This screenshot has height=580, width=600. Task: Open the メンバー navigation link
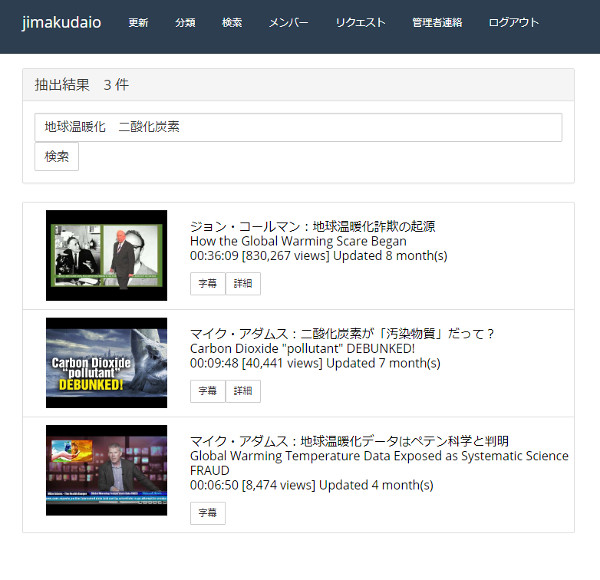288,23
